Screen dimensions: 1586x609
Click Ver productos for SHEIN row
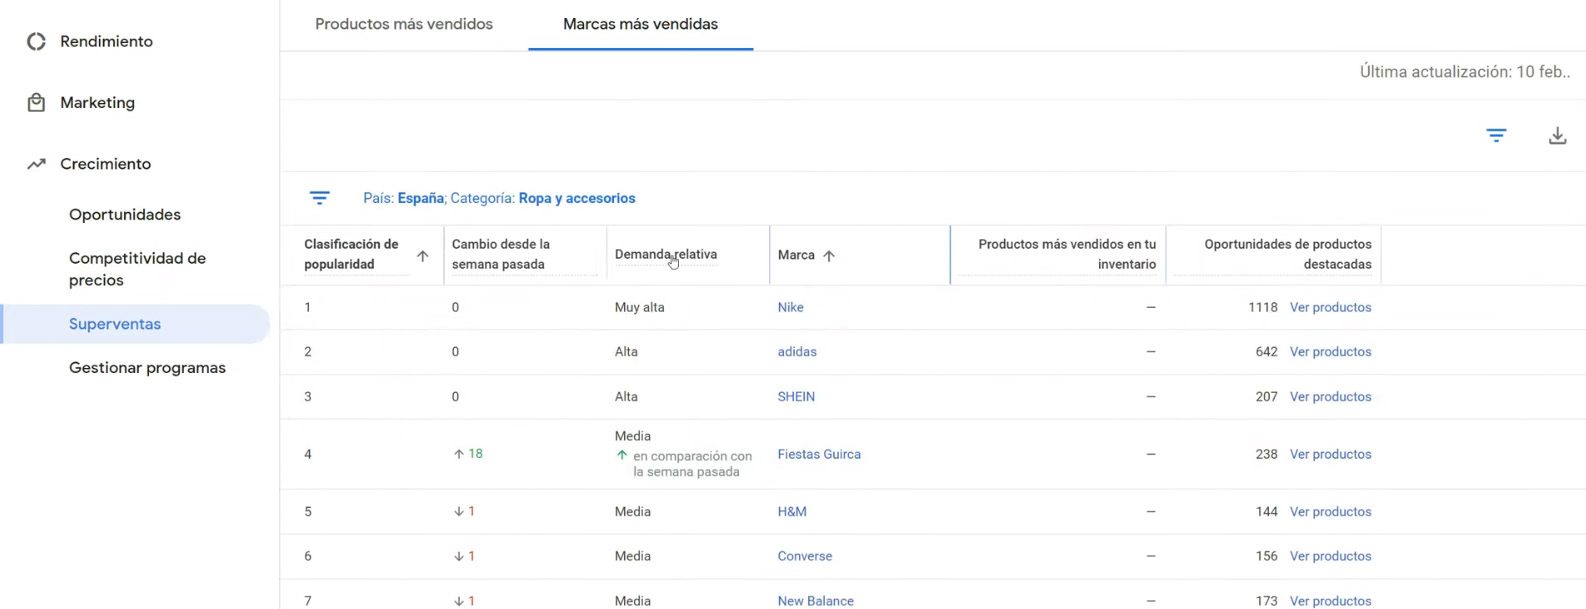point(1330,397)
